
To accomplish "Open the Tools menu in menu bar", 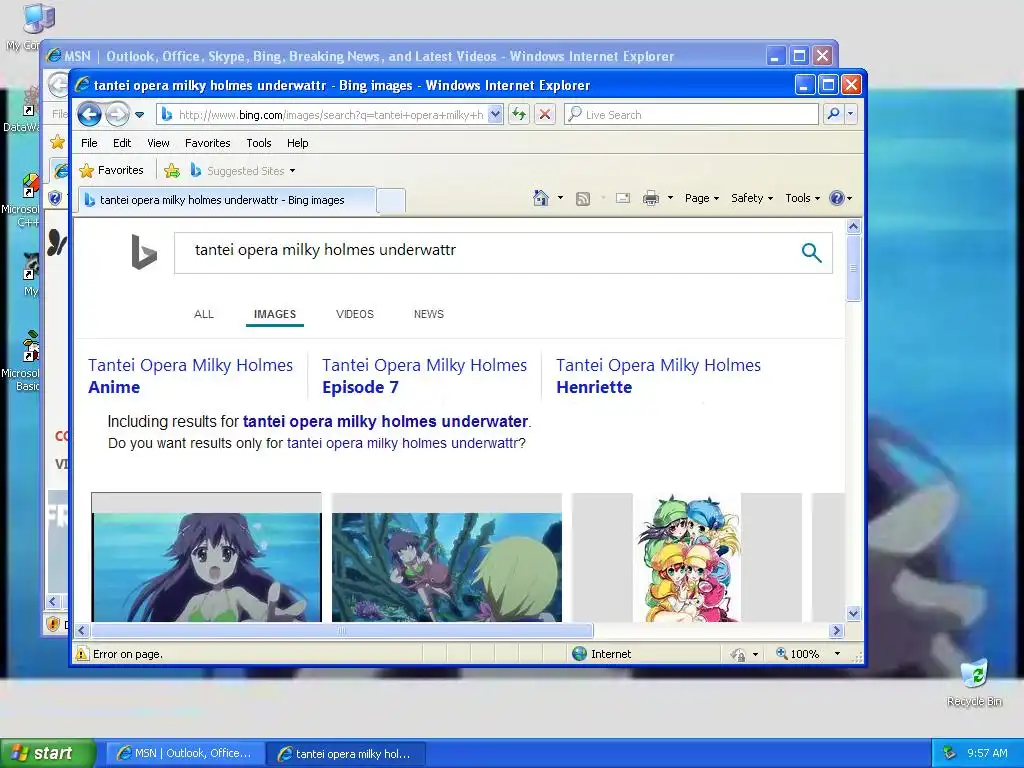I will (x=259, y=143).
